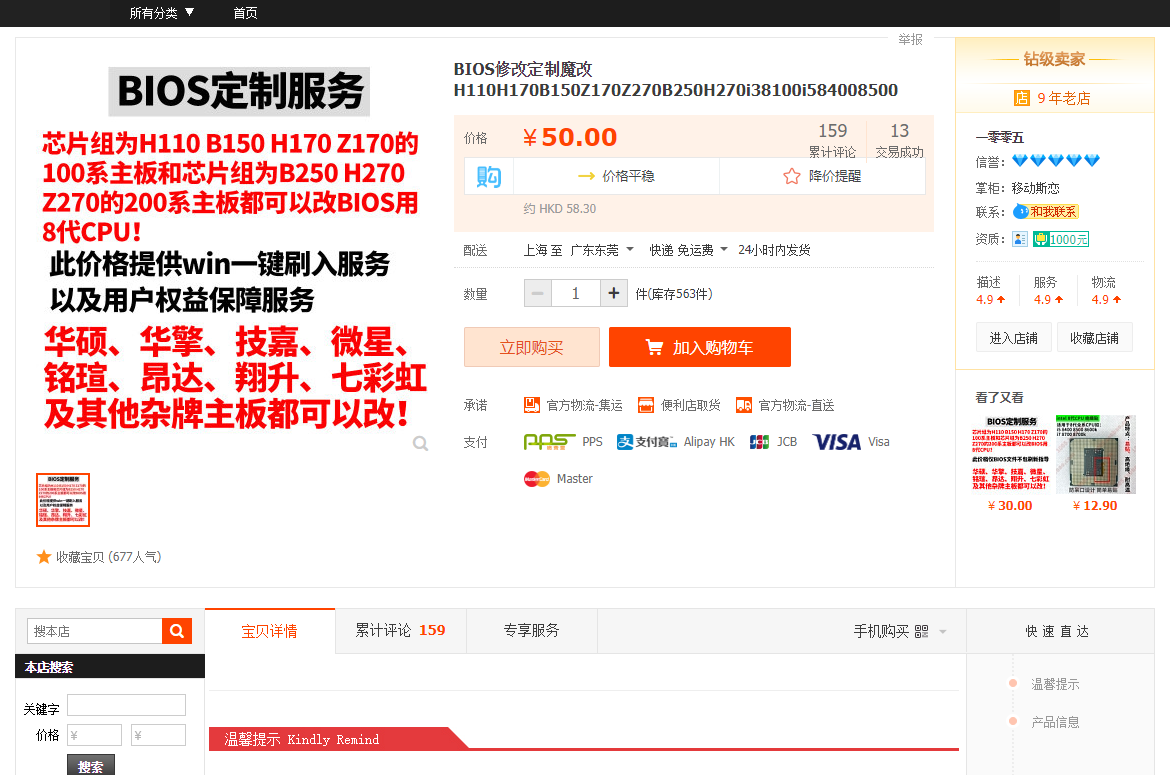
Task: Click the MasterCard payment logo
Action: pos(536,479)
